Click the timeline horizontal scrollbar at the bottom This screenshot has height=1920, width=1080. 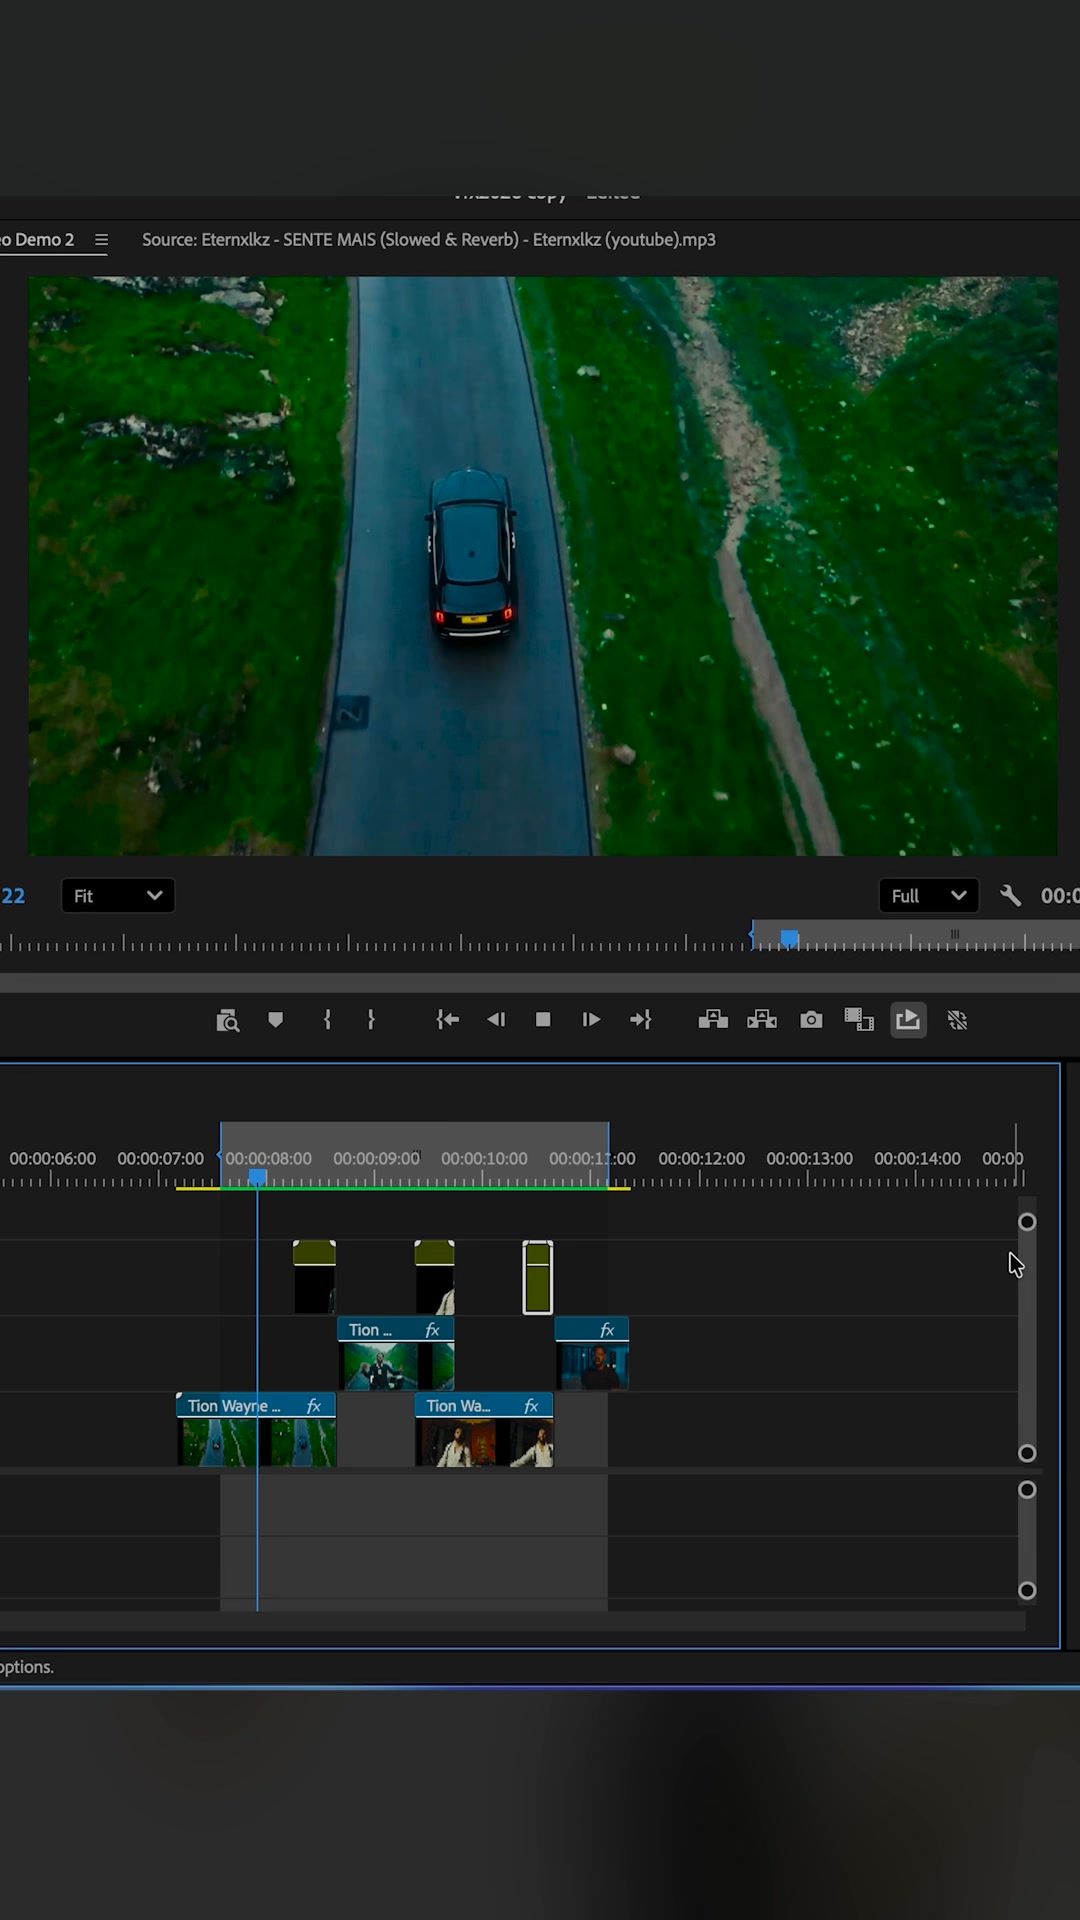click(512, 1621)
